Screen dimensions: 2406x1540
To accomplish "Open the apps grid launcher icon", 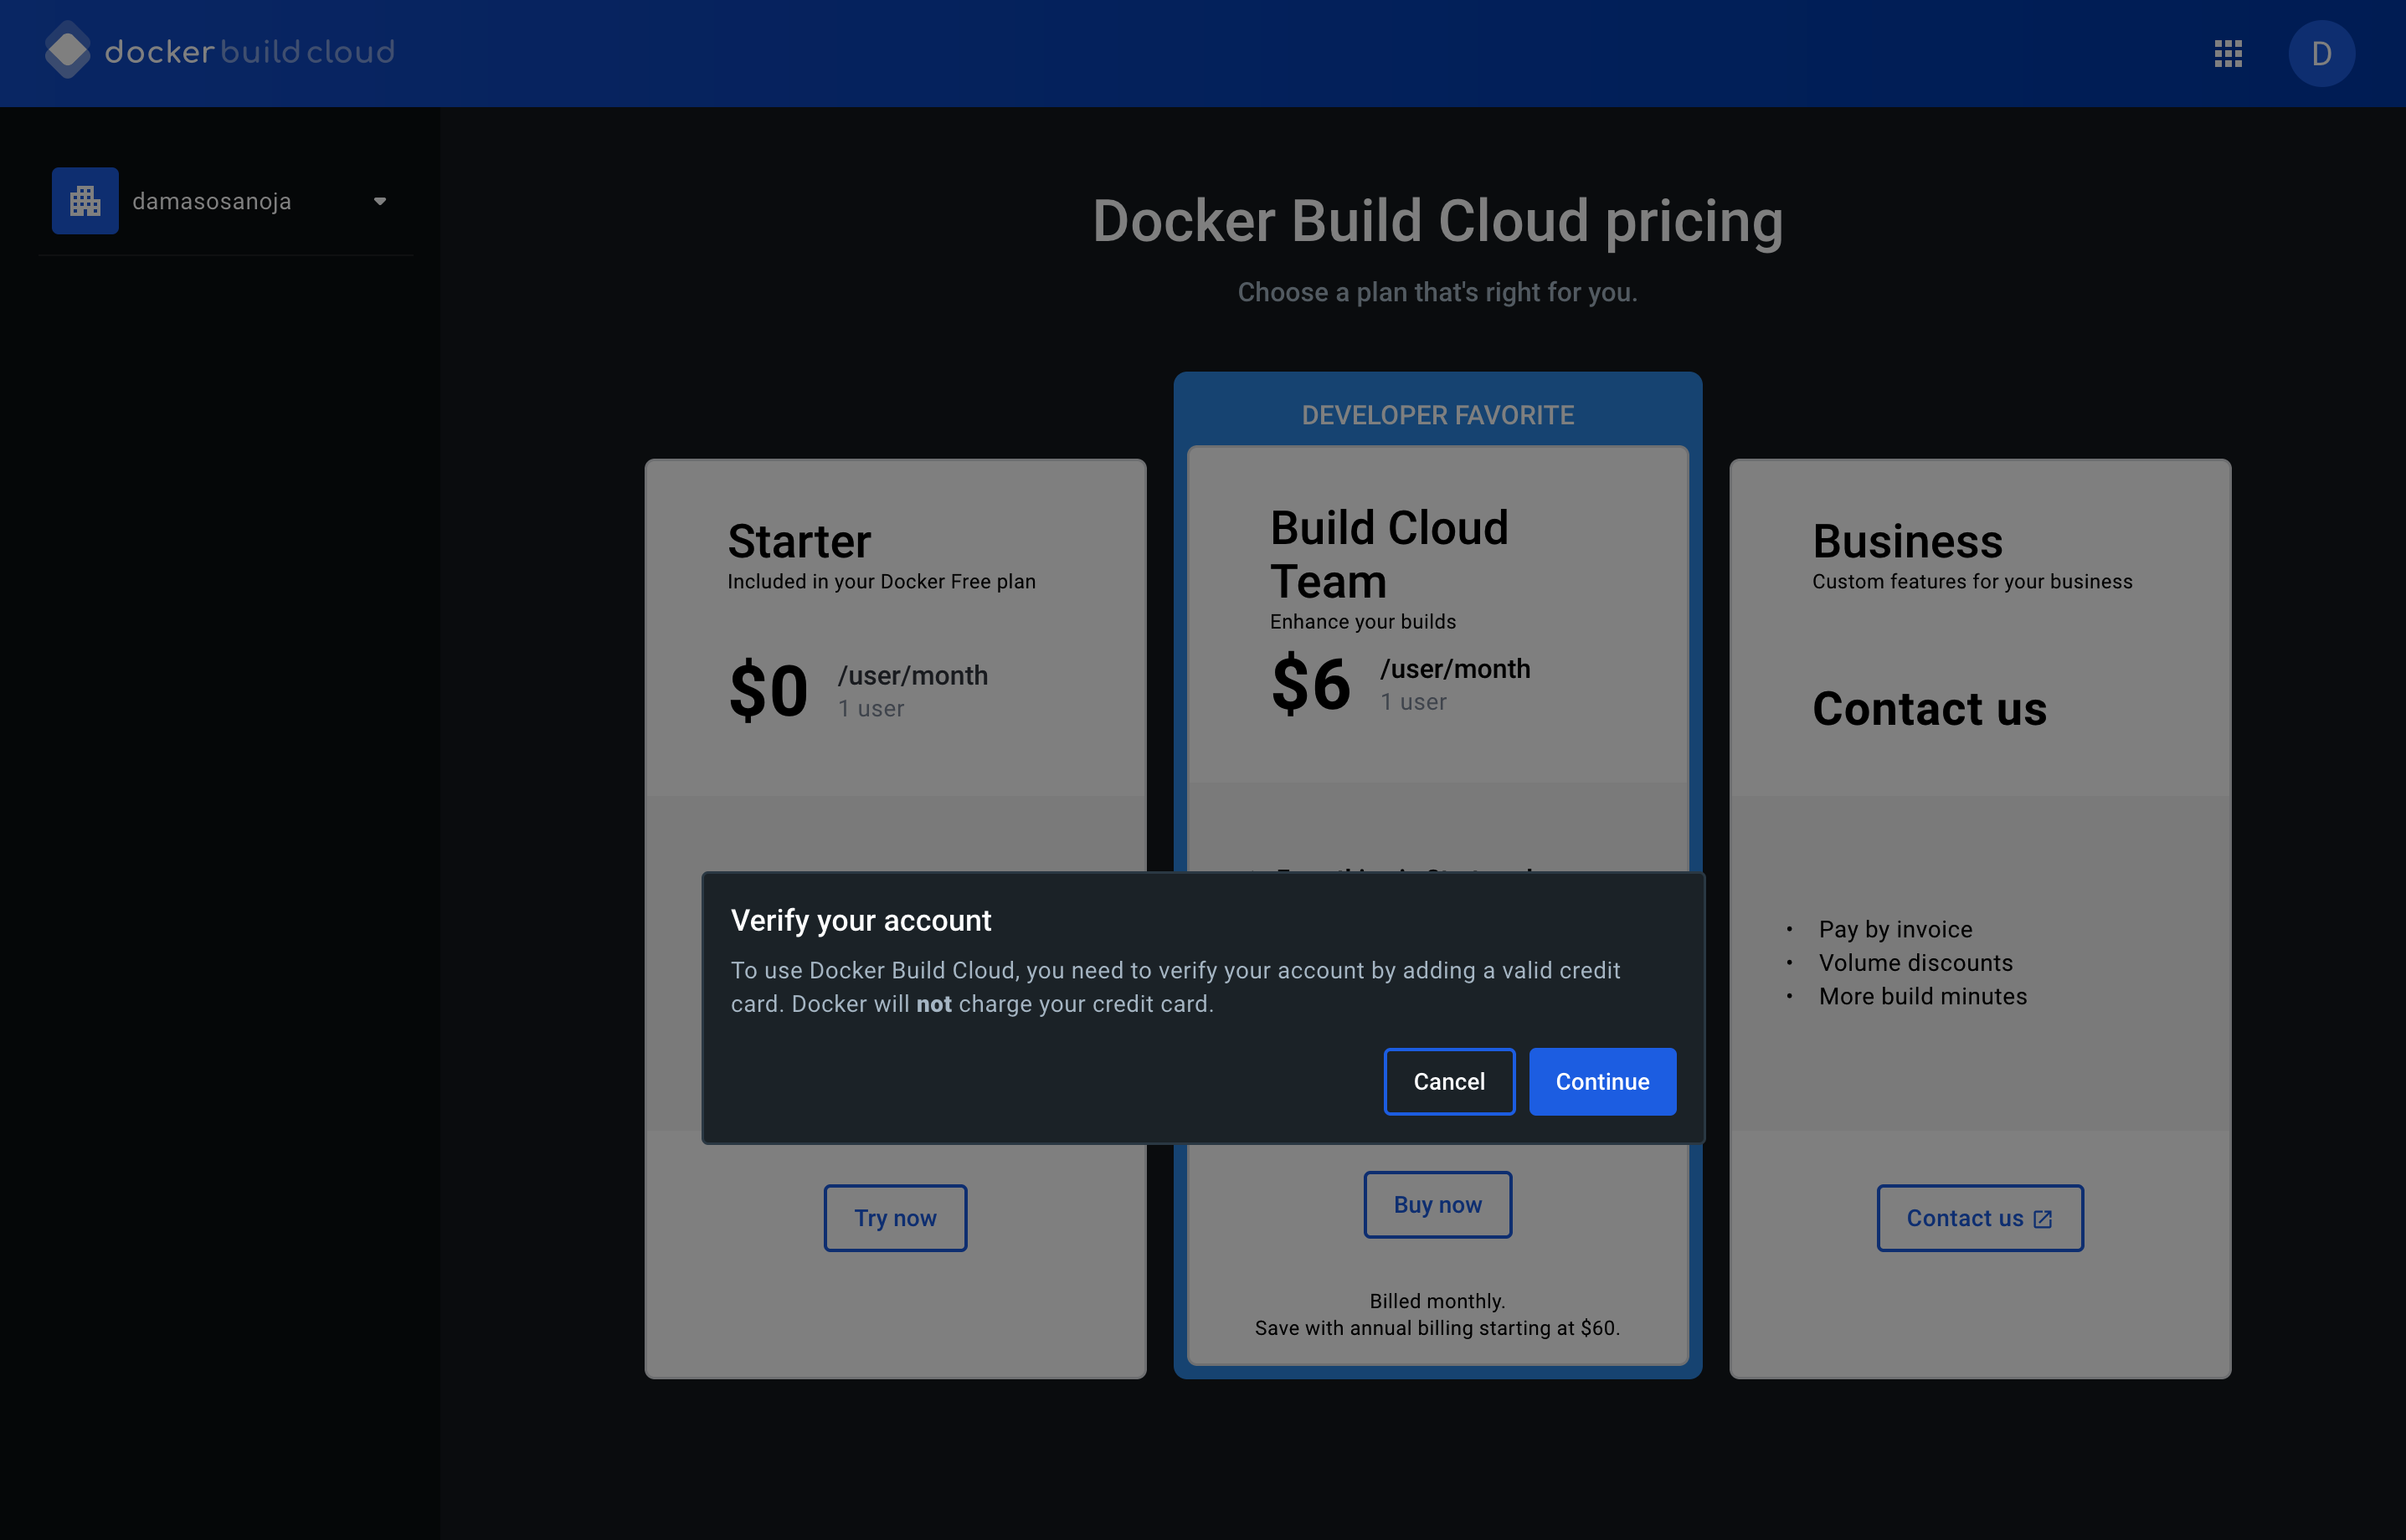I will (x=2228, y=53).
